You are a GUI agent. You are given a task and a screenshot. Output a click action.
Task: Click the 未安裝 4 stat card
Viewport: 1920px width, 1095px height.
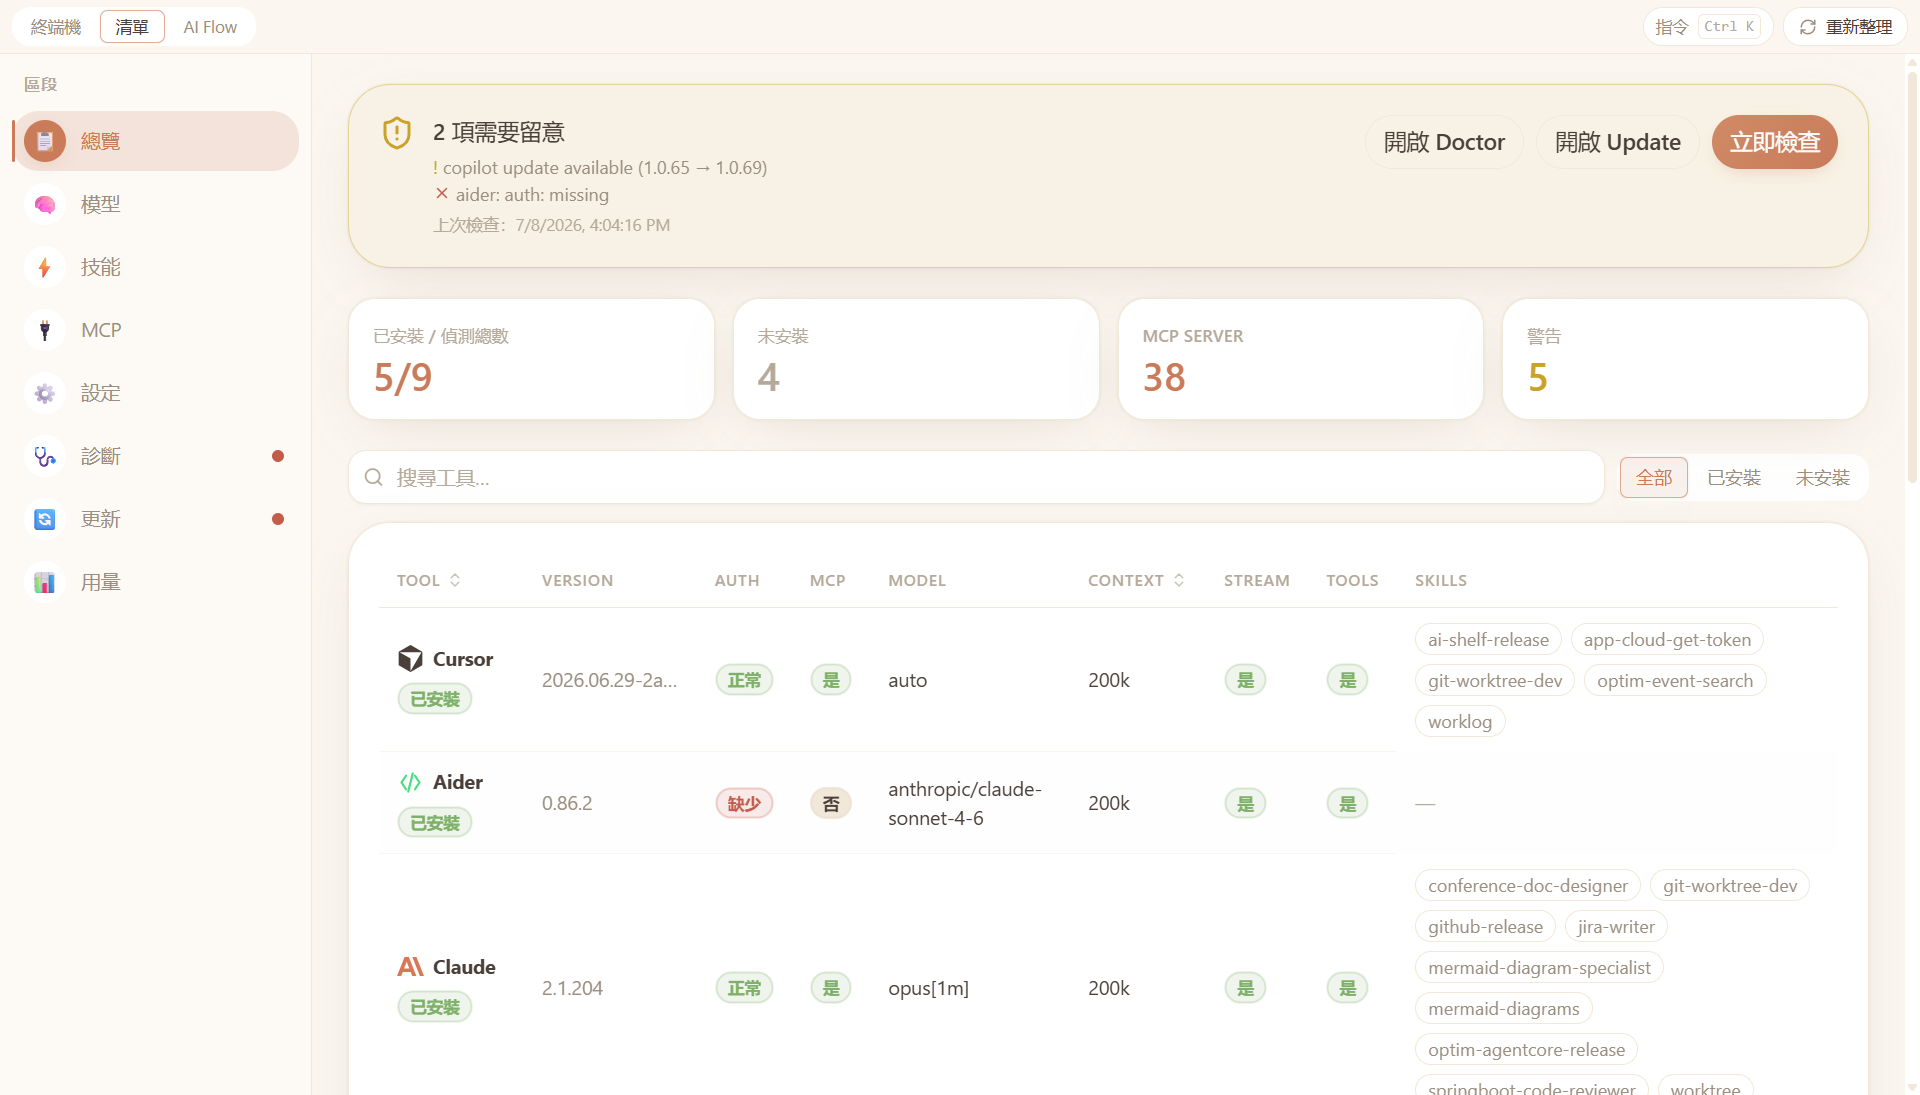[x=916, y=359]
